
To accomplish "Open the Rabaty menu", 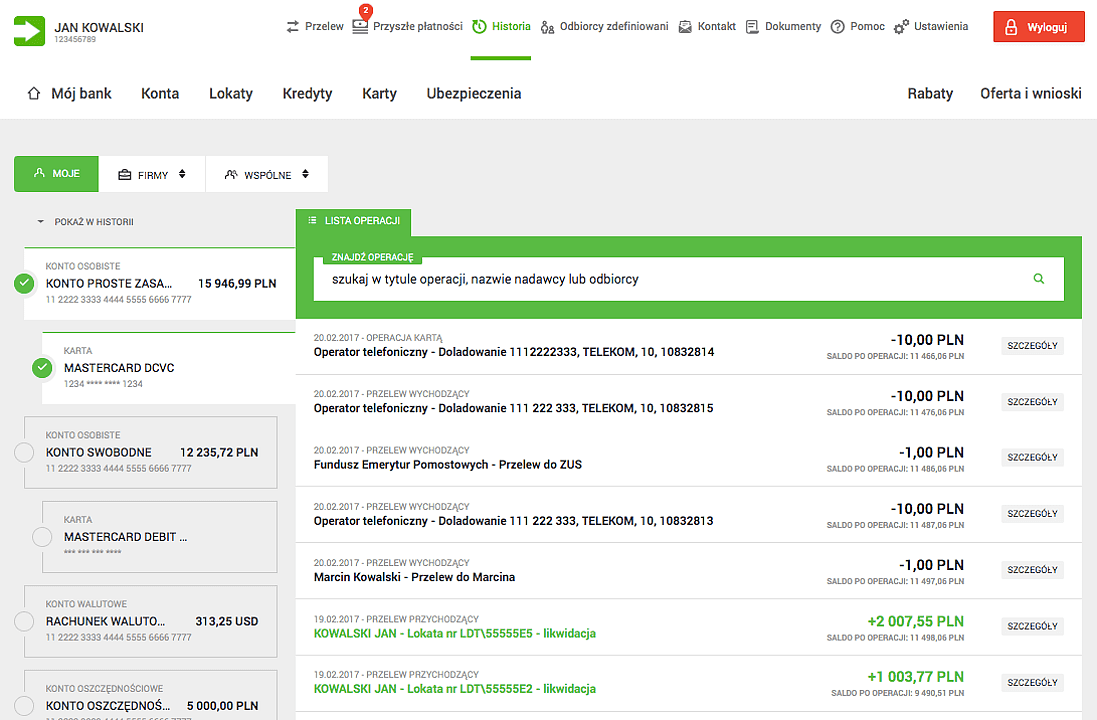I will [930, 93].
